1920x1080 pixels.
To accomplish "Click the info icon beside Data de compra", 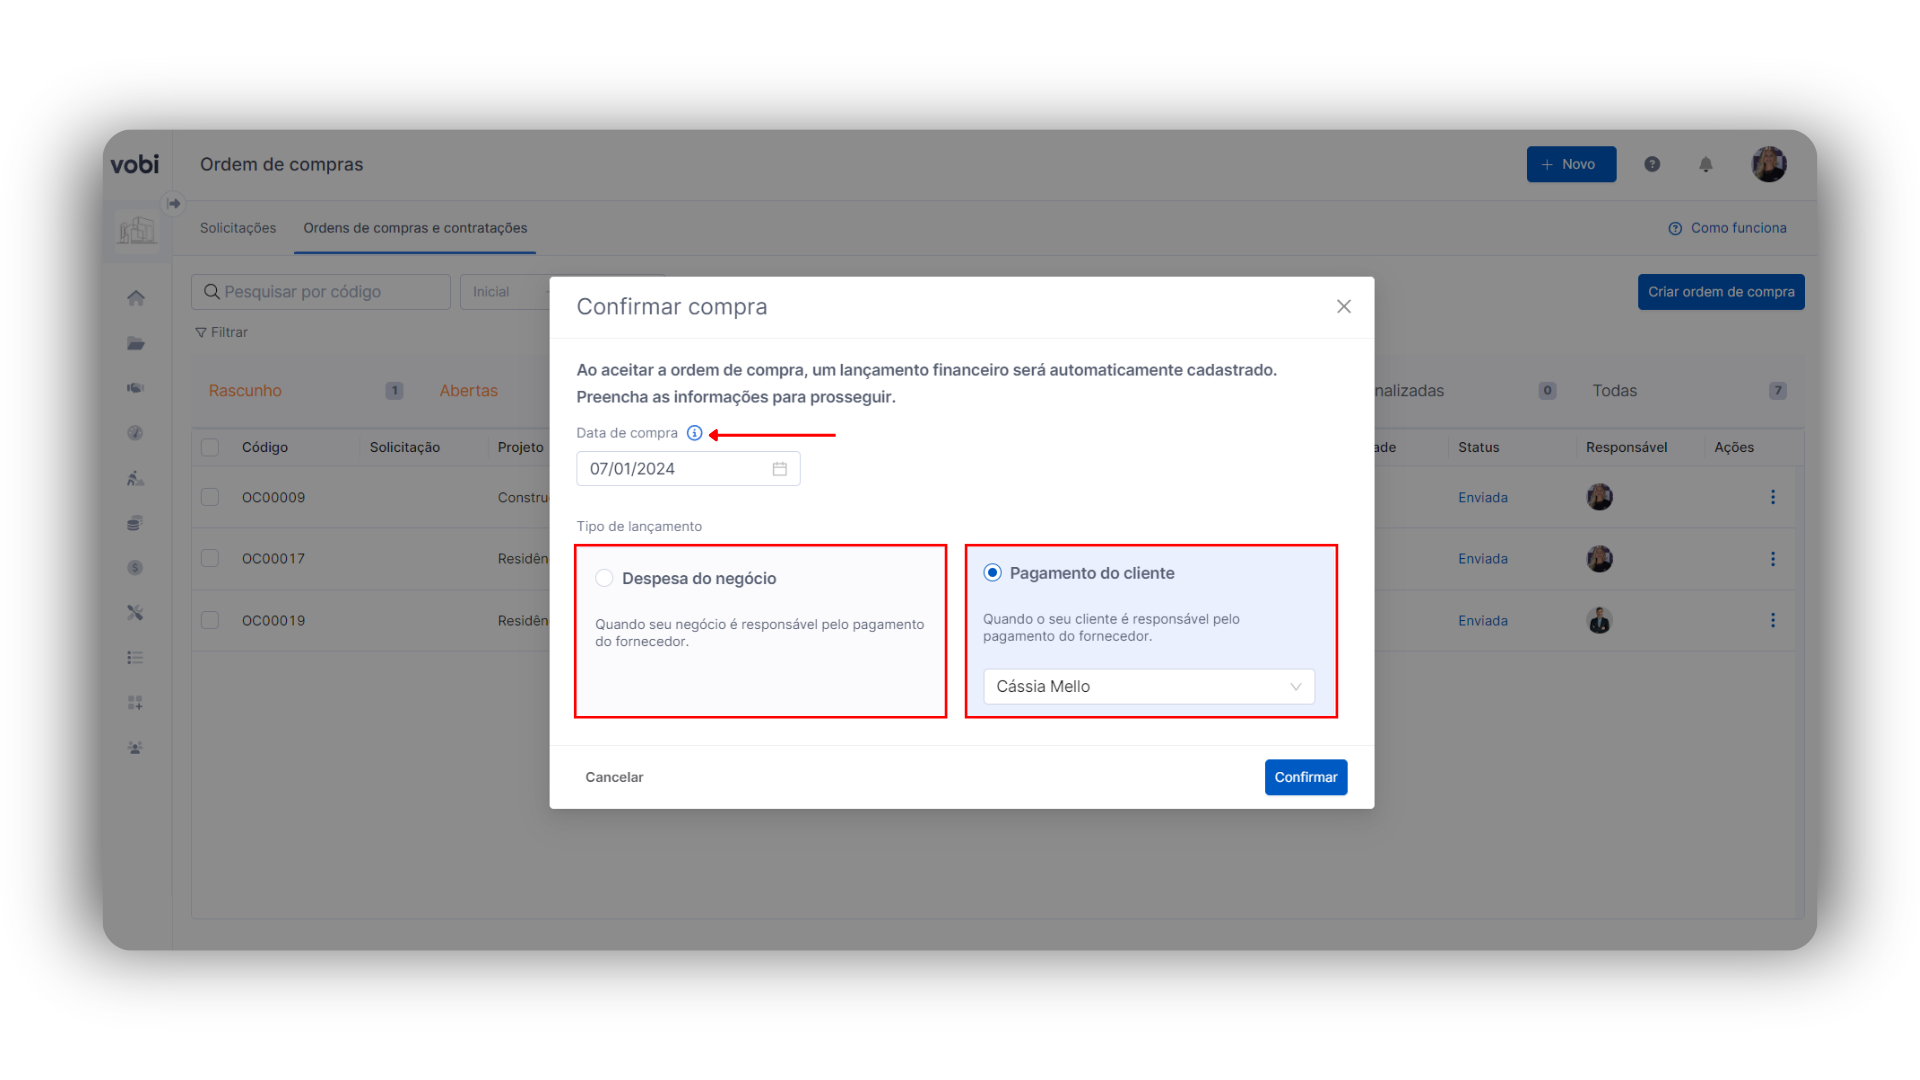I will [694, 433].
